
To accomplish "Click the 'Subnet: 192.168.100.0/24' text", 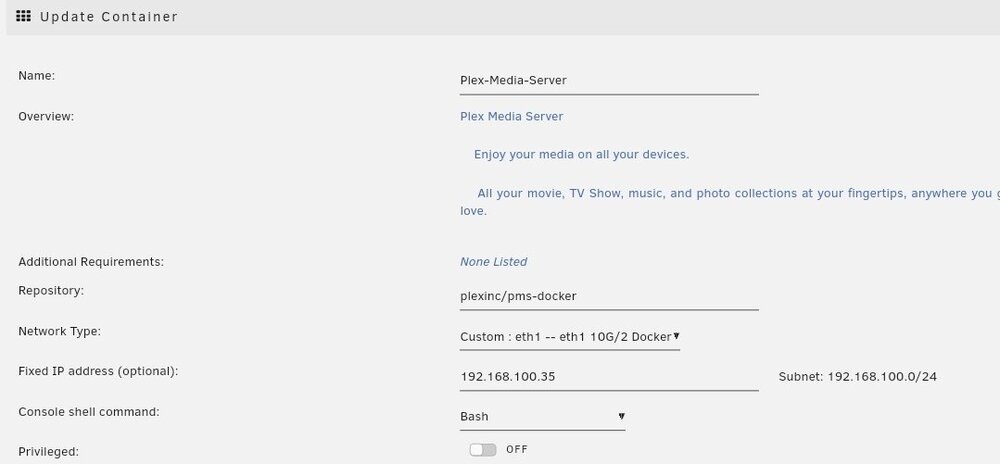I will pyautogui.click(x=857, y=377).
